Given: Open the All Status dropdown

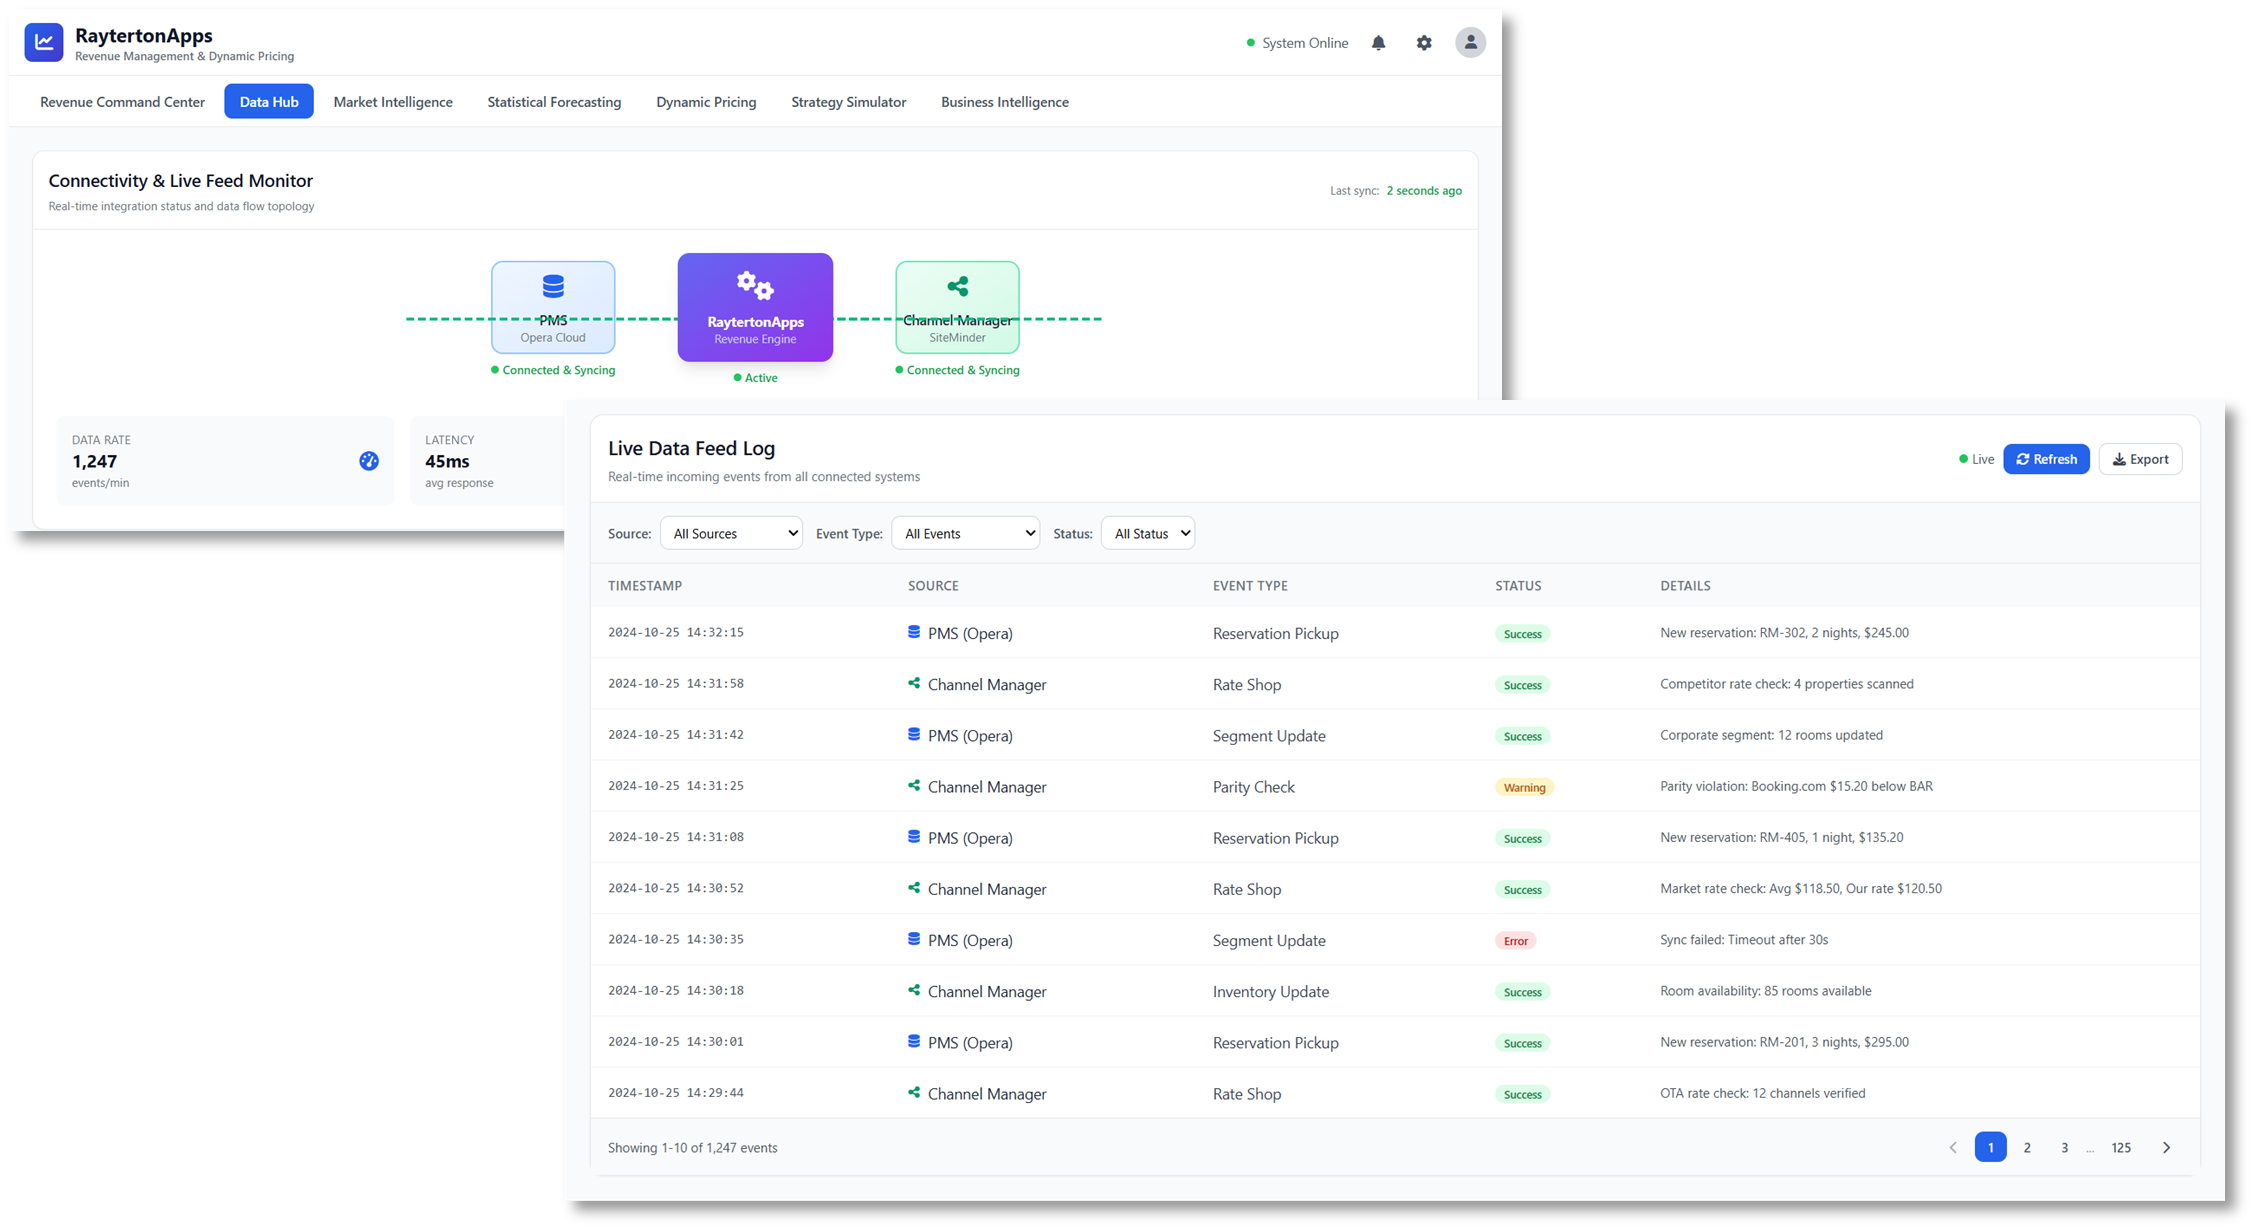Looking at the screenshot, I should click(1147, 532).
